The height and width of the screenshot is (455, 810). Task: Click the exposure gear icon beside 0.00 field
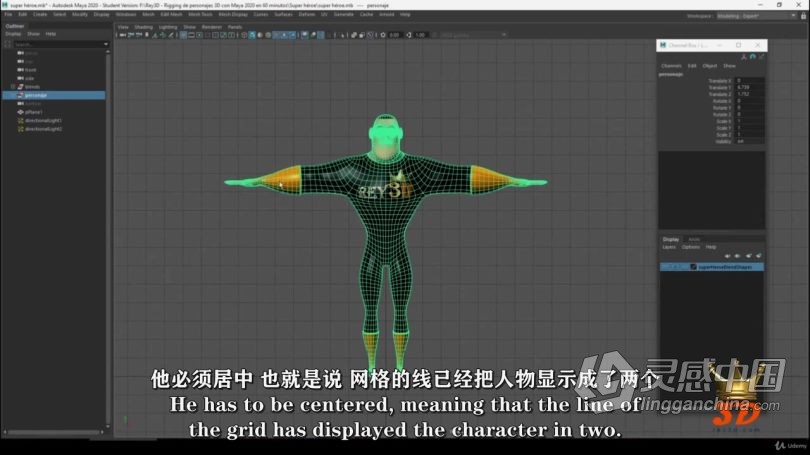point(383,35)
